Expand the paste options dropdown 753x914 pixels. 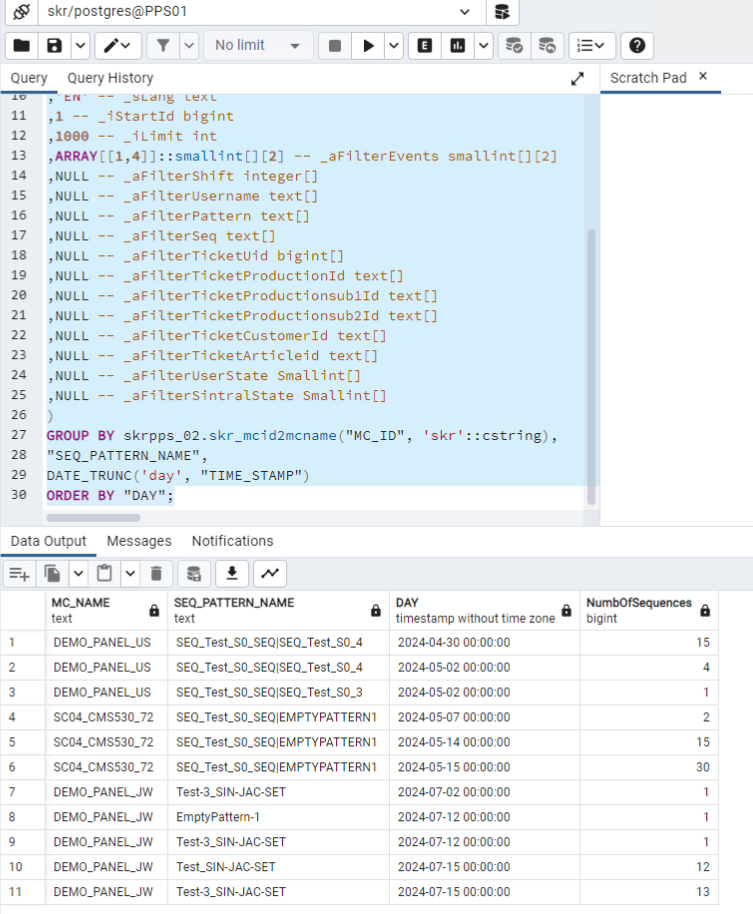tap(130, 574)
